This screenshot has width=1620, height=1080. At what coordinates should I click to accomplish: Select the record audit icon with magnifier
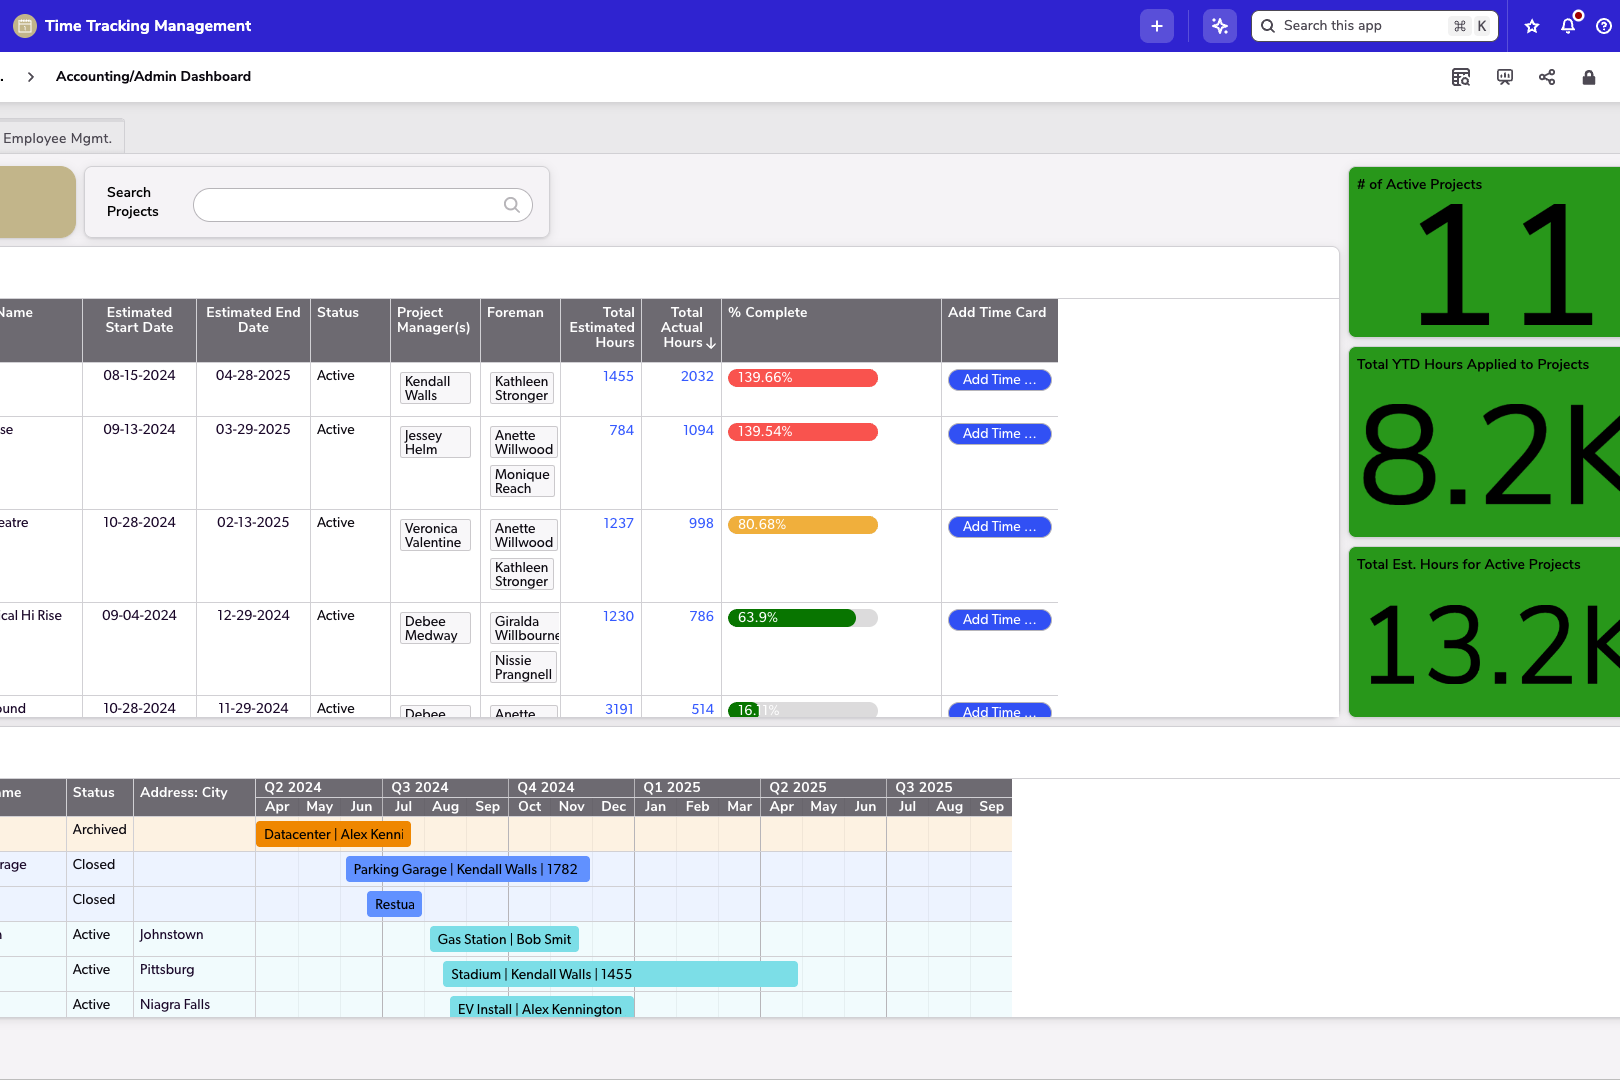pos(1461,76)
